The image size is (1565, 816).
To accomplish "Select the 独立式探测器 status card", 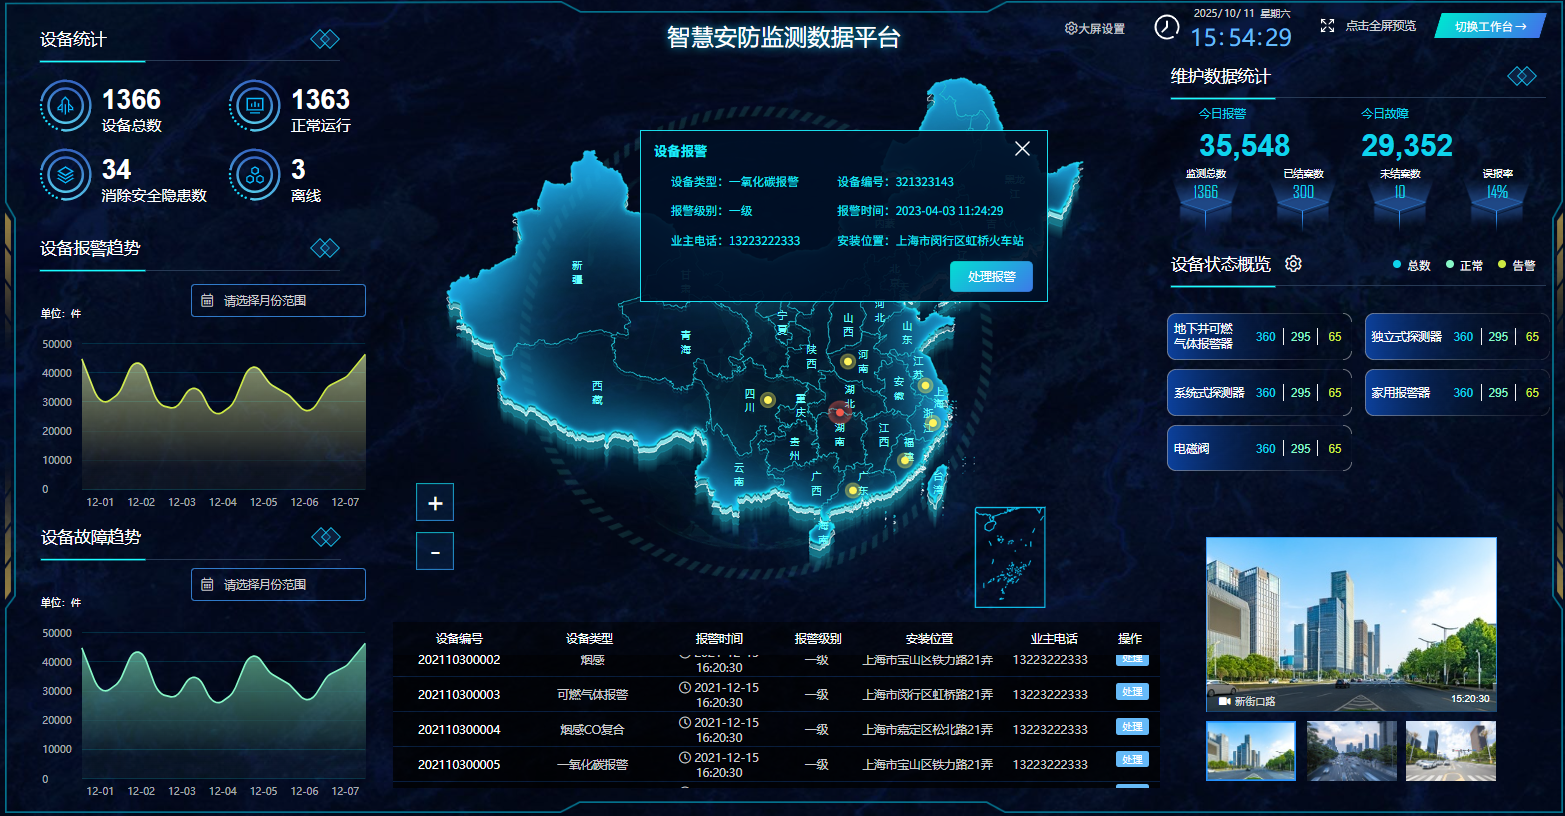I will tap(1455, 337).
